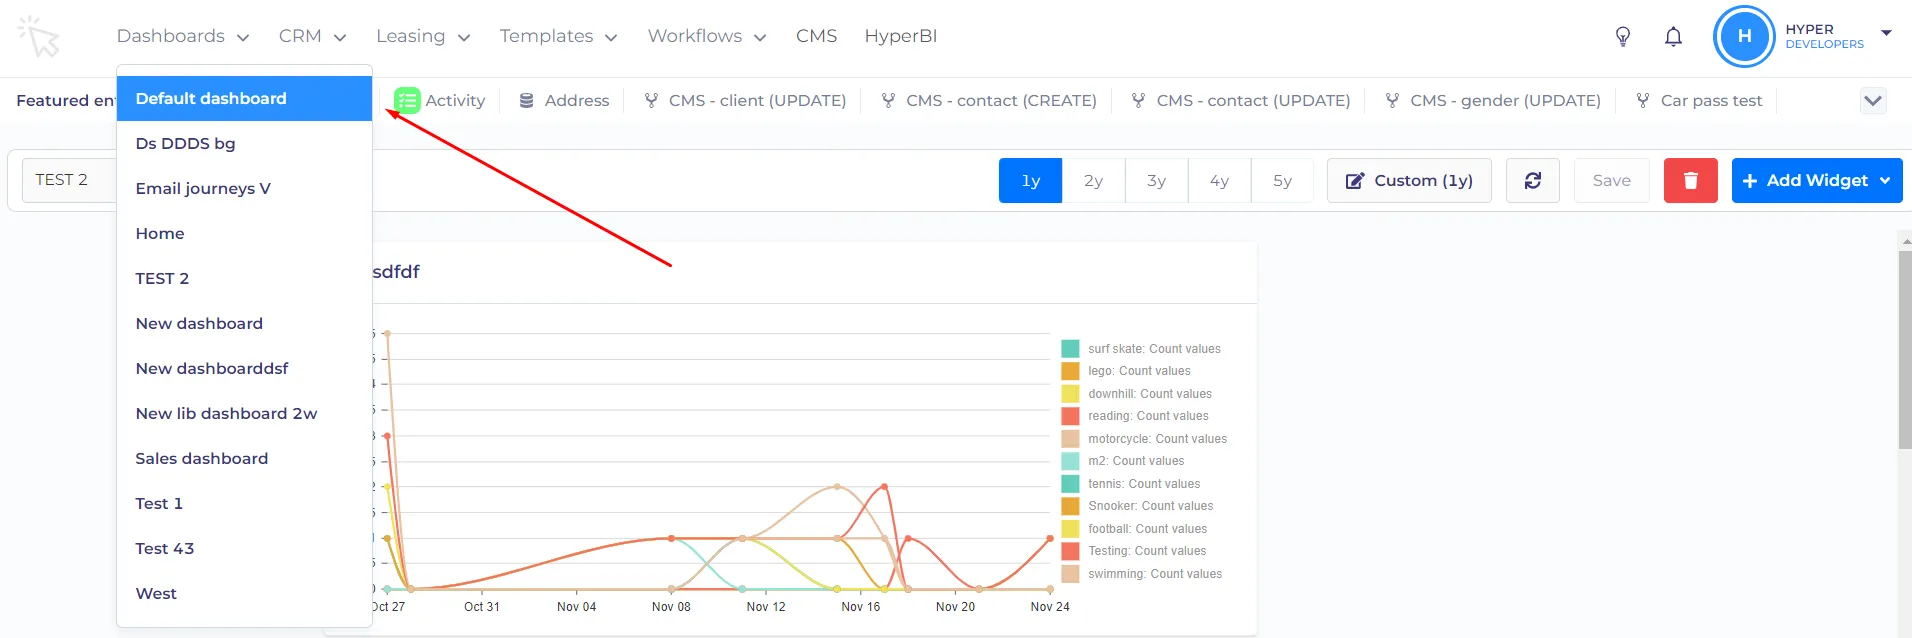Click the Address database icon
Image resolution: width=1912 pixels, height=638 pixels.
point(526,100)
